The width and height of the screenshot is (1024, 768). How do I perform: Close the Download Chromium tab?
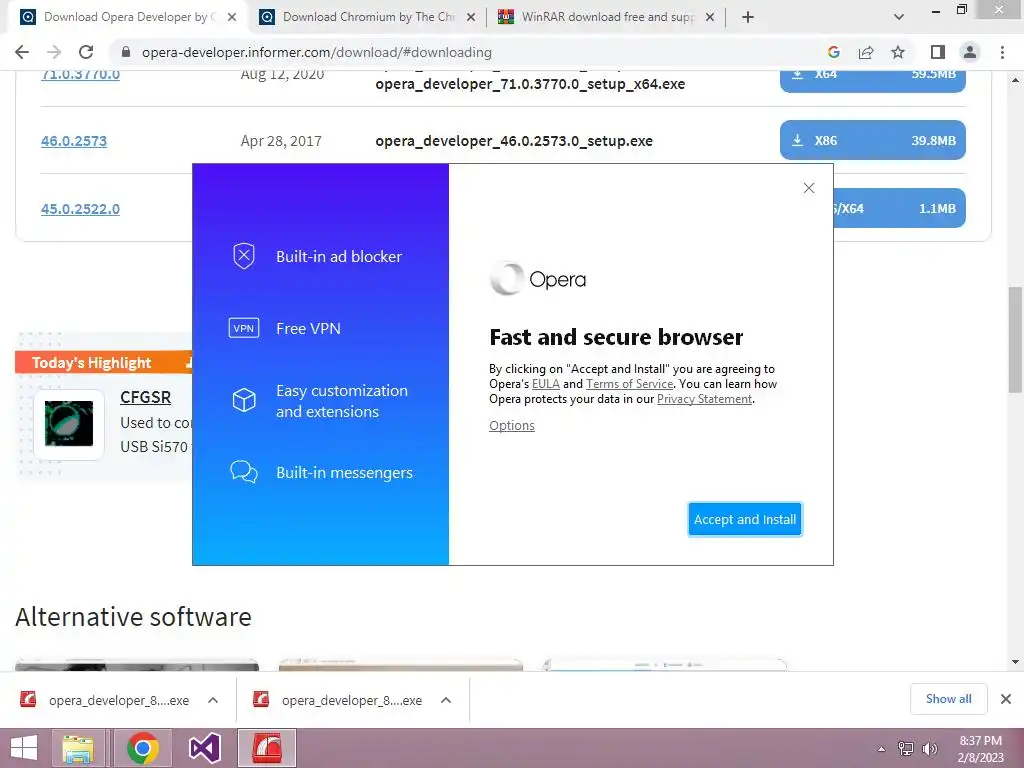[x=471, y=17]
